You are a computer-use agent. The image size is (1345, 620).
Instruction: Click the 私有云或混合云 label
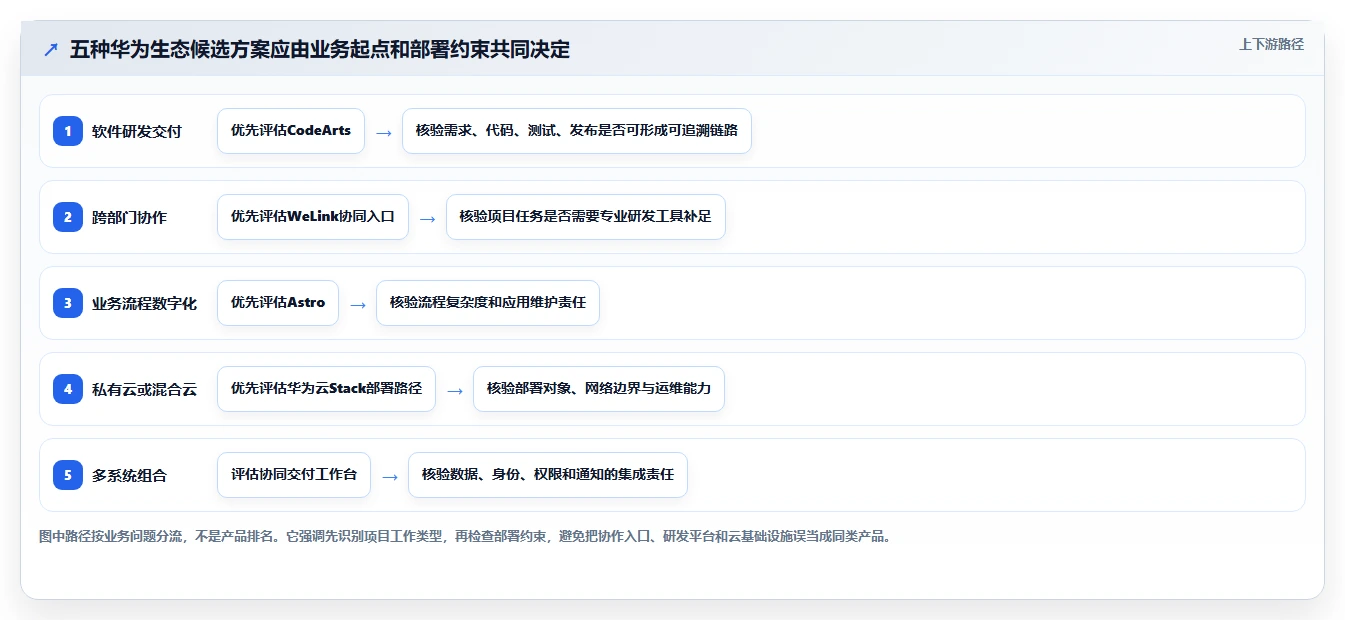pos(144,389)
